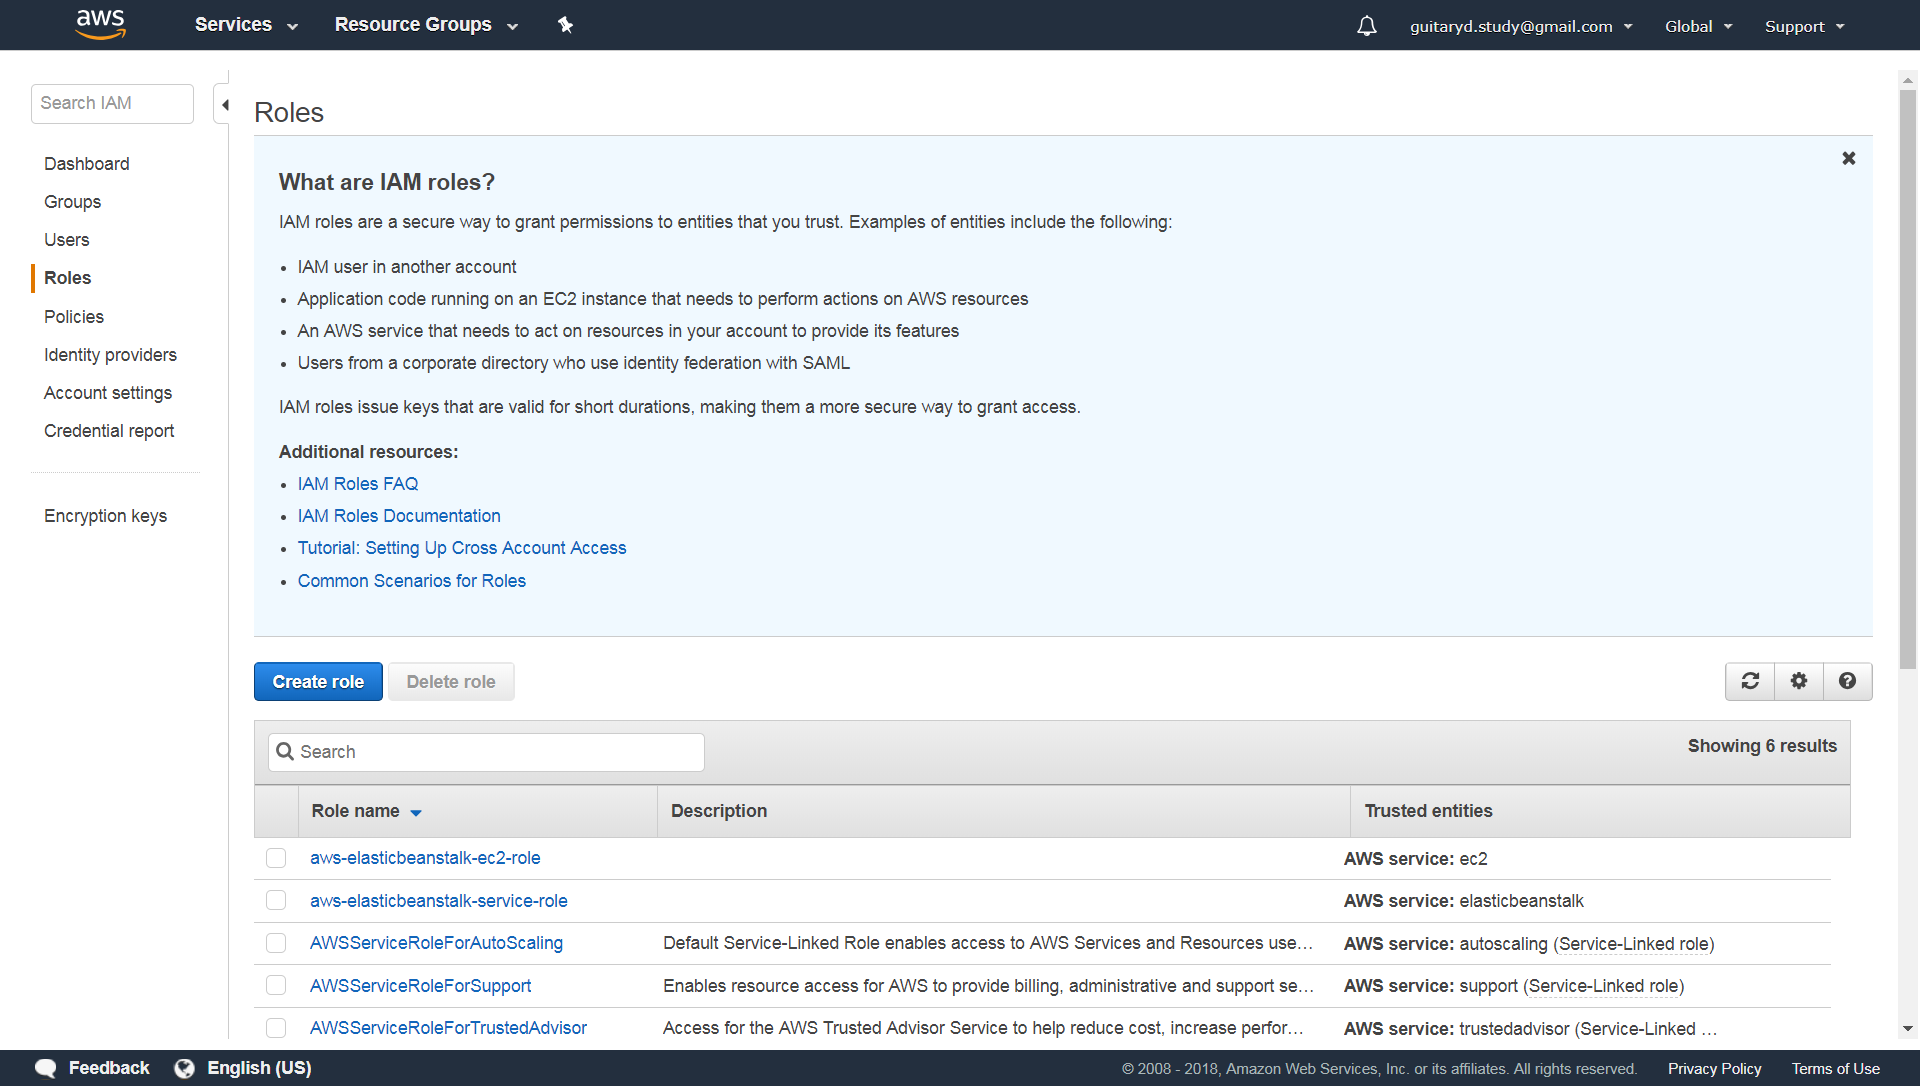Open Common Scenarios for Roles link
The height and width of the screenshot is (1086, 1920).
(x=412, y=581)
